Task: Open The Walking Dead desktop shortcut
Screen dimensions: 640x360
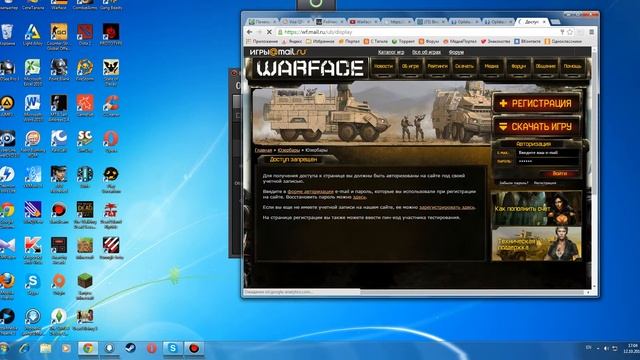Action: tap(85, 215)
